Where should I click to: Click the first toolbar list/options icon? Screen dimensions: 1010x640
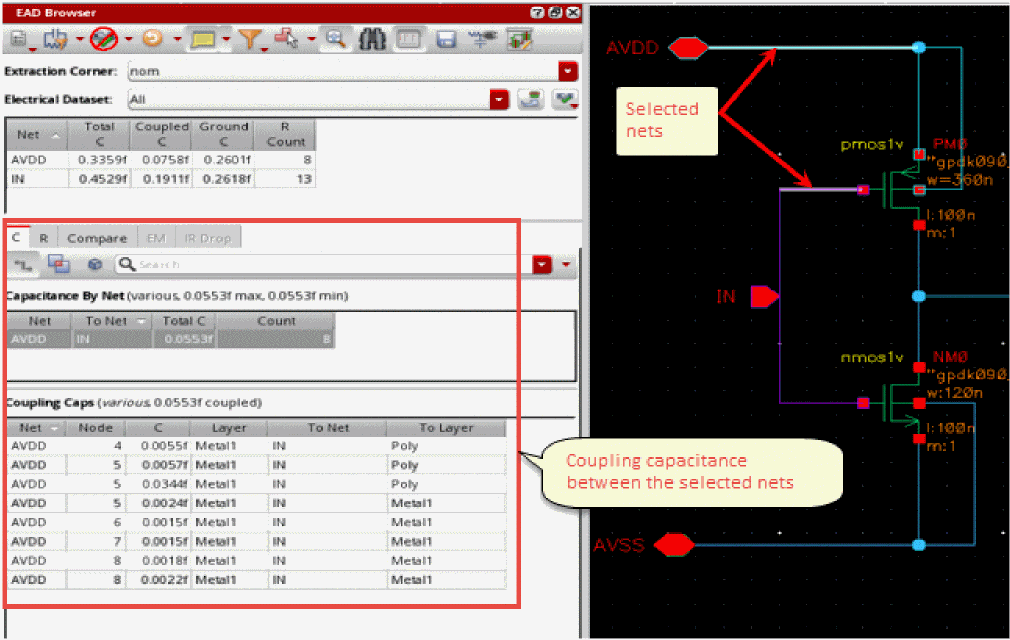tap(19, 40)
